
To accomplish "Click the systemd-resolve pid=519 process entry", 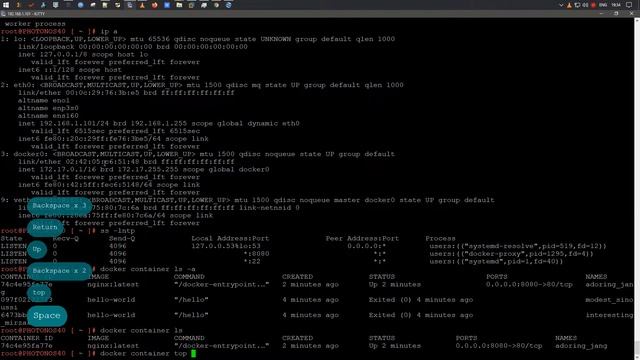I will [518, 246].
